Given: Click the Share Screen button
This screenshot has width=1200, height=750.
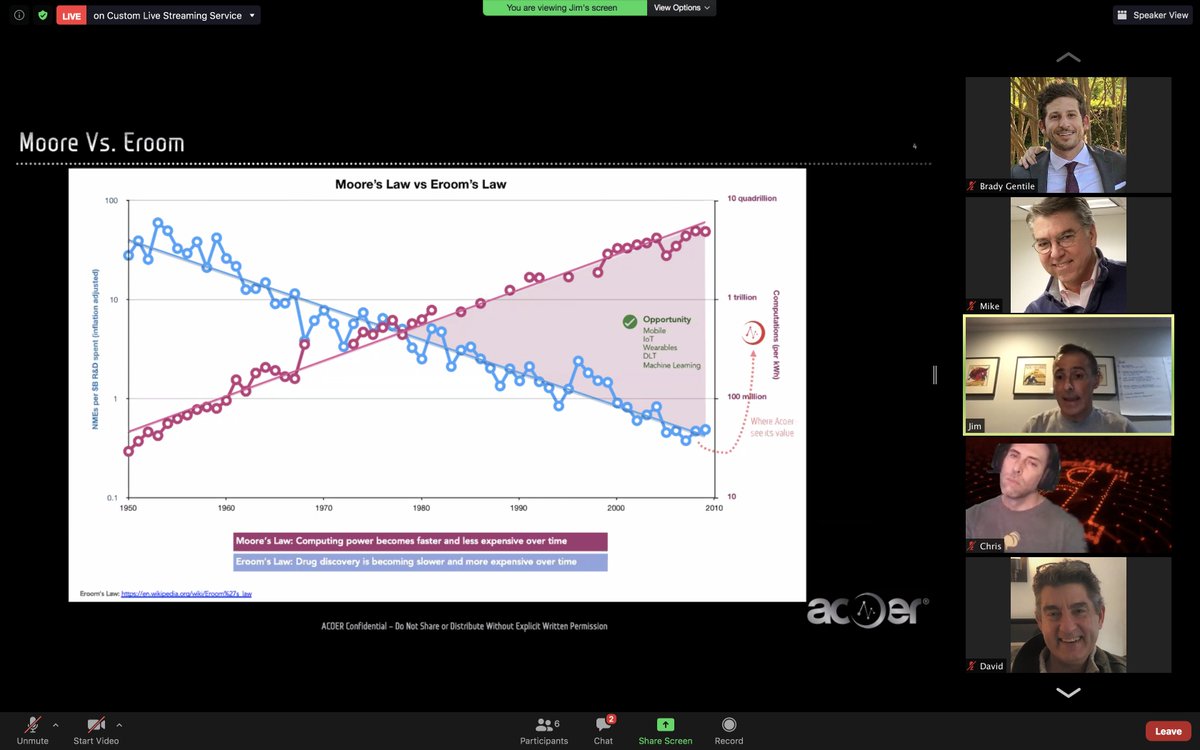Looking at the screenshot, I should 665,731.
